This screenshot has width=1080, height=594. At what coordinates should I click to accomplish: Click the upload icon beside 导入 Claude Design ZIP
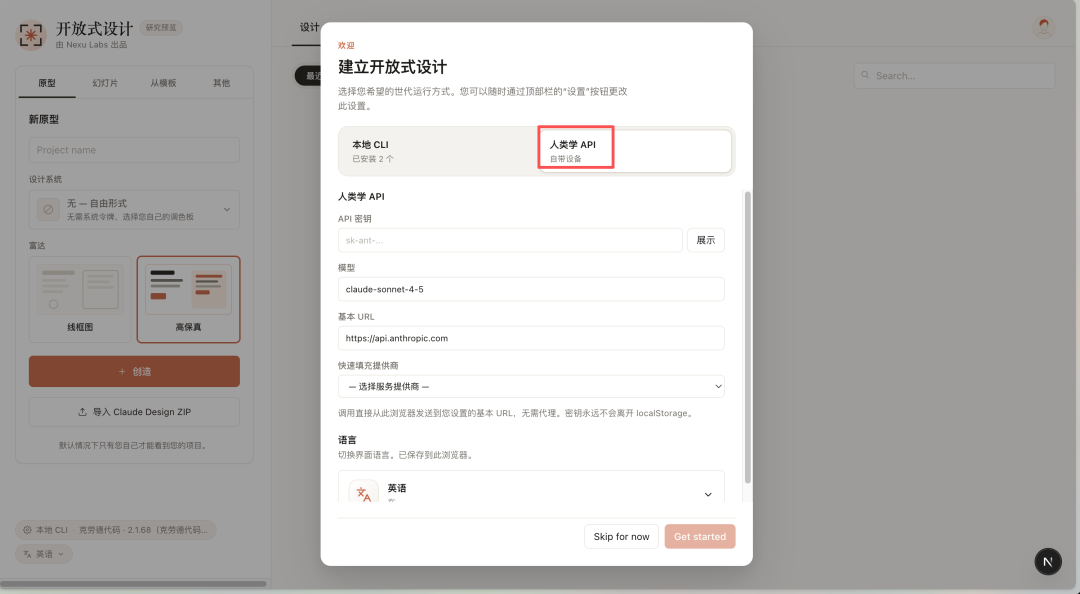tap(82, 412)
